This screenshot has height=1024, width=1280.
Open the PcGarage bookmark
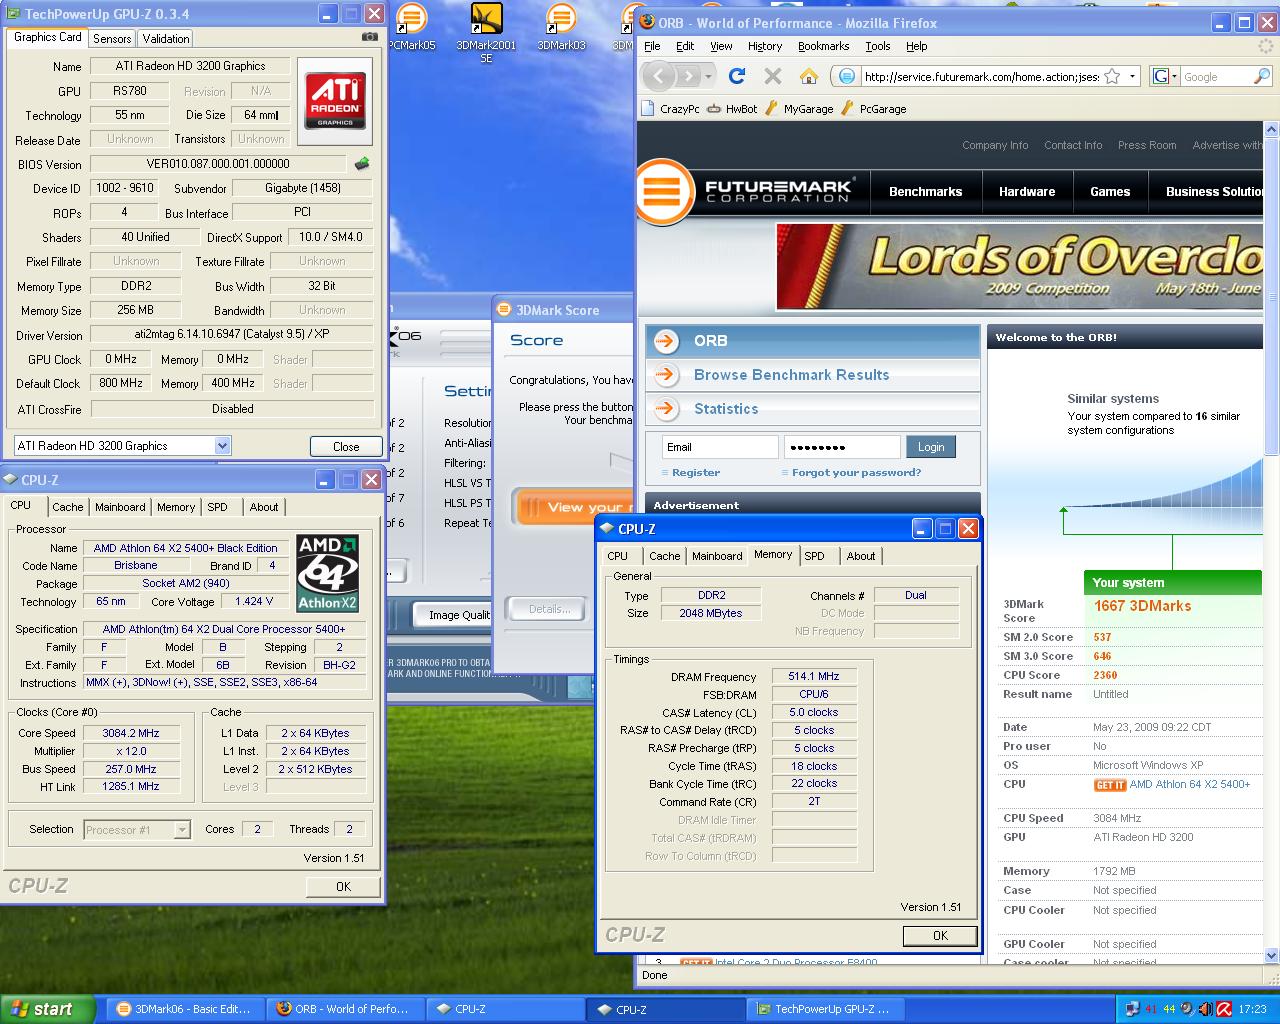pos(874,109)
